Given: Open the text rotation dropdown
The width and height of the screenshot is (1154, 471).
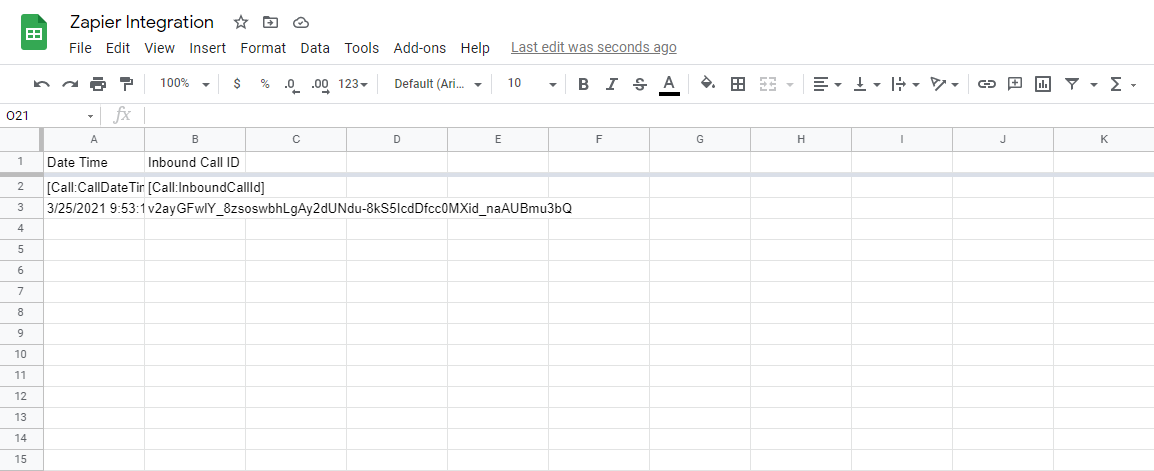Looking at the screenshot, I should coord(944,84).
